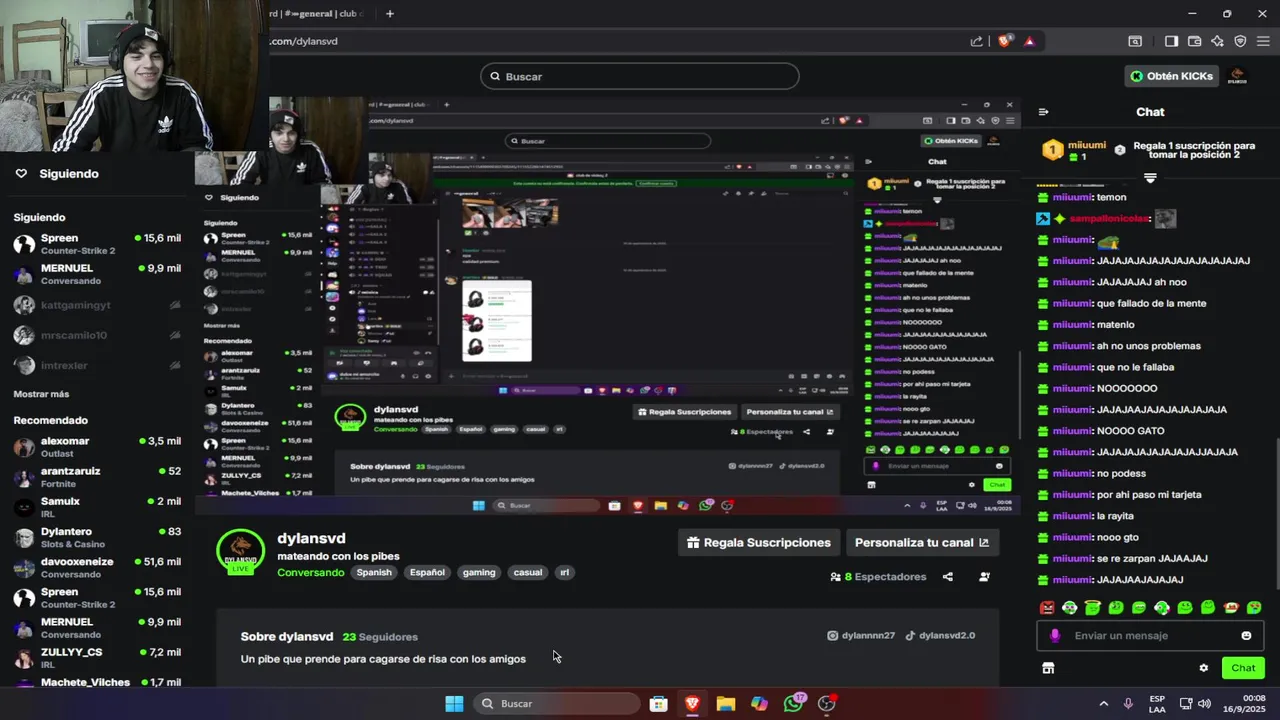This screenshot has height=720, width=1280.
Task: Open the emoji picker smiley icon
Action: point(1246,636)
